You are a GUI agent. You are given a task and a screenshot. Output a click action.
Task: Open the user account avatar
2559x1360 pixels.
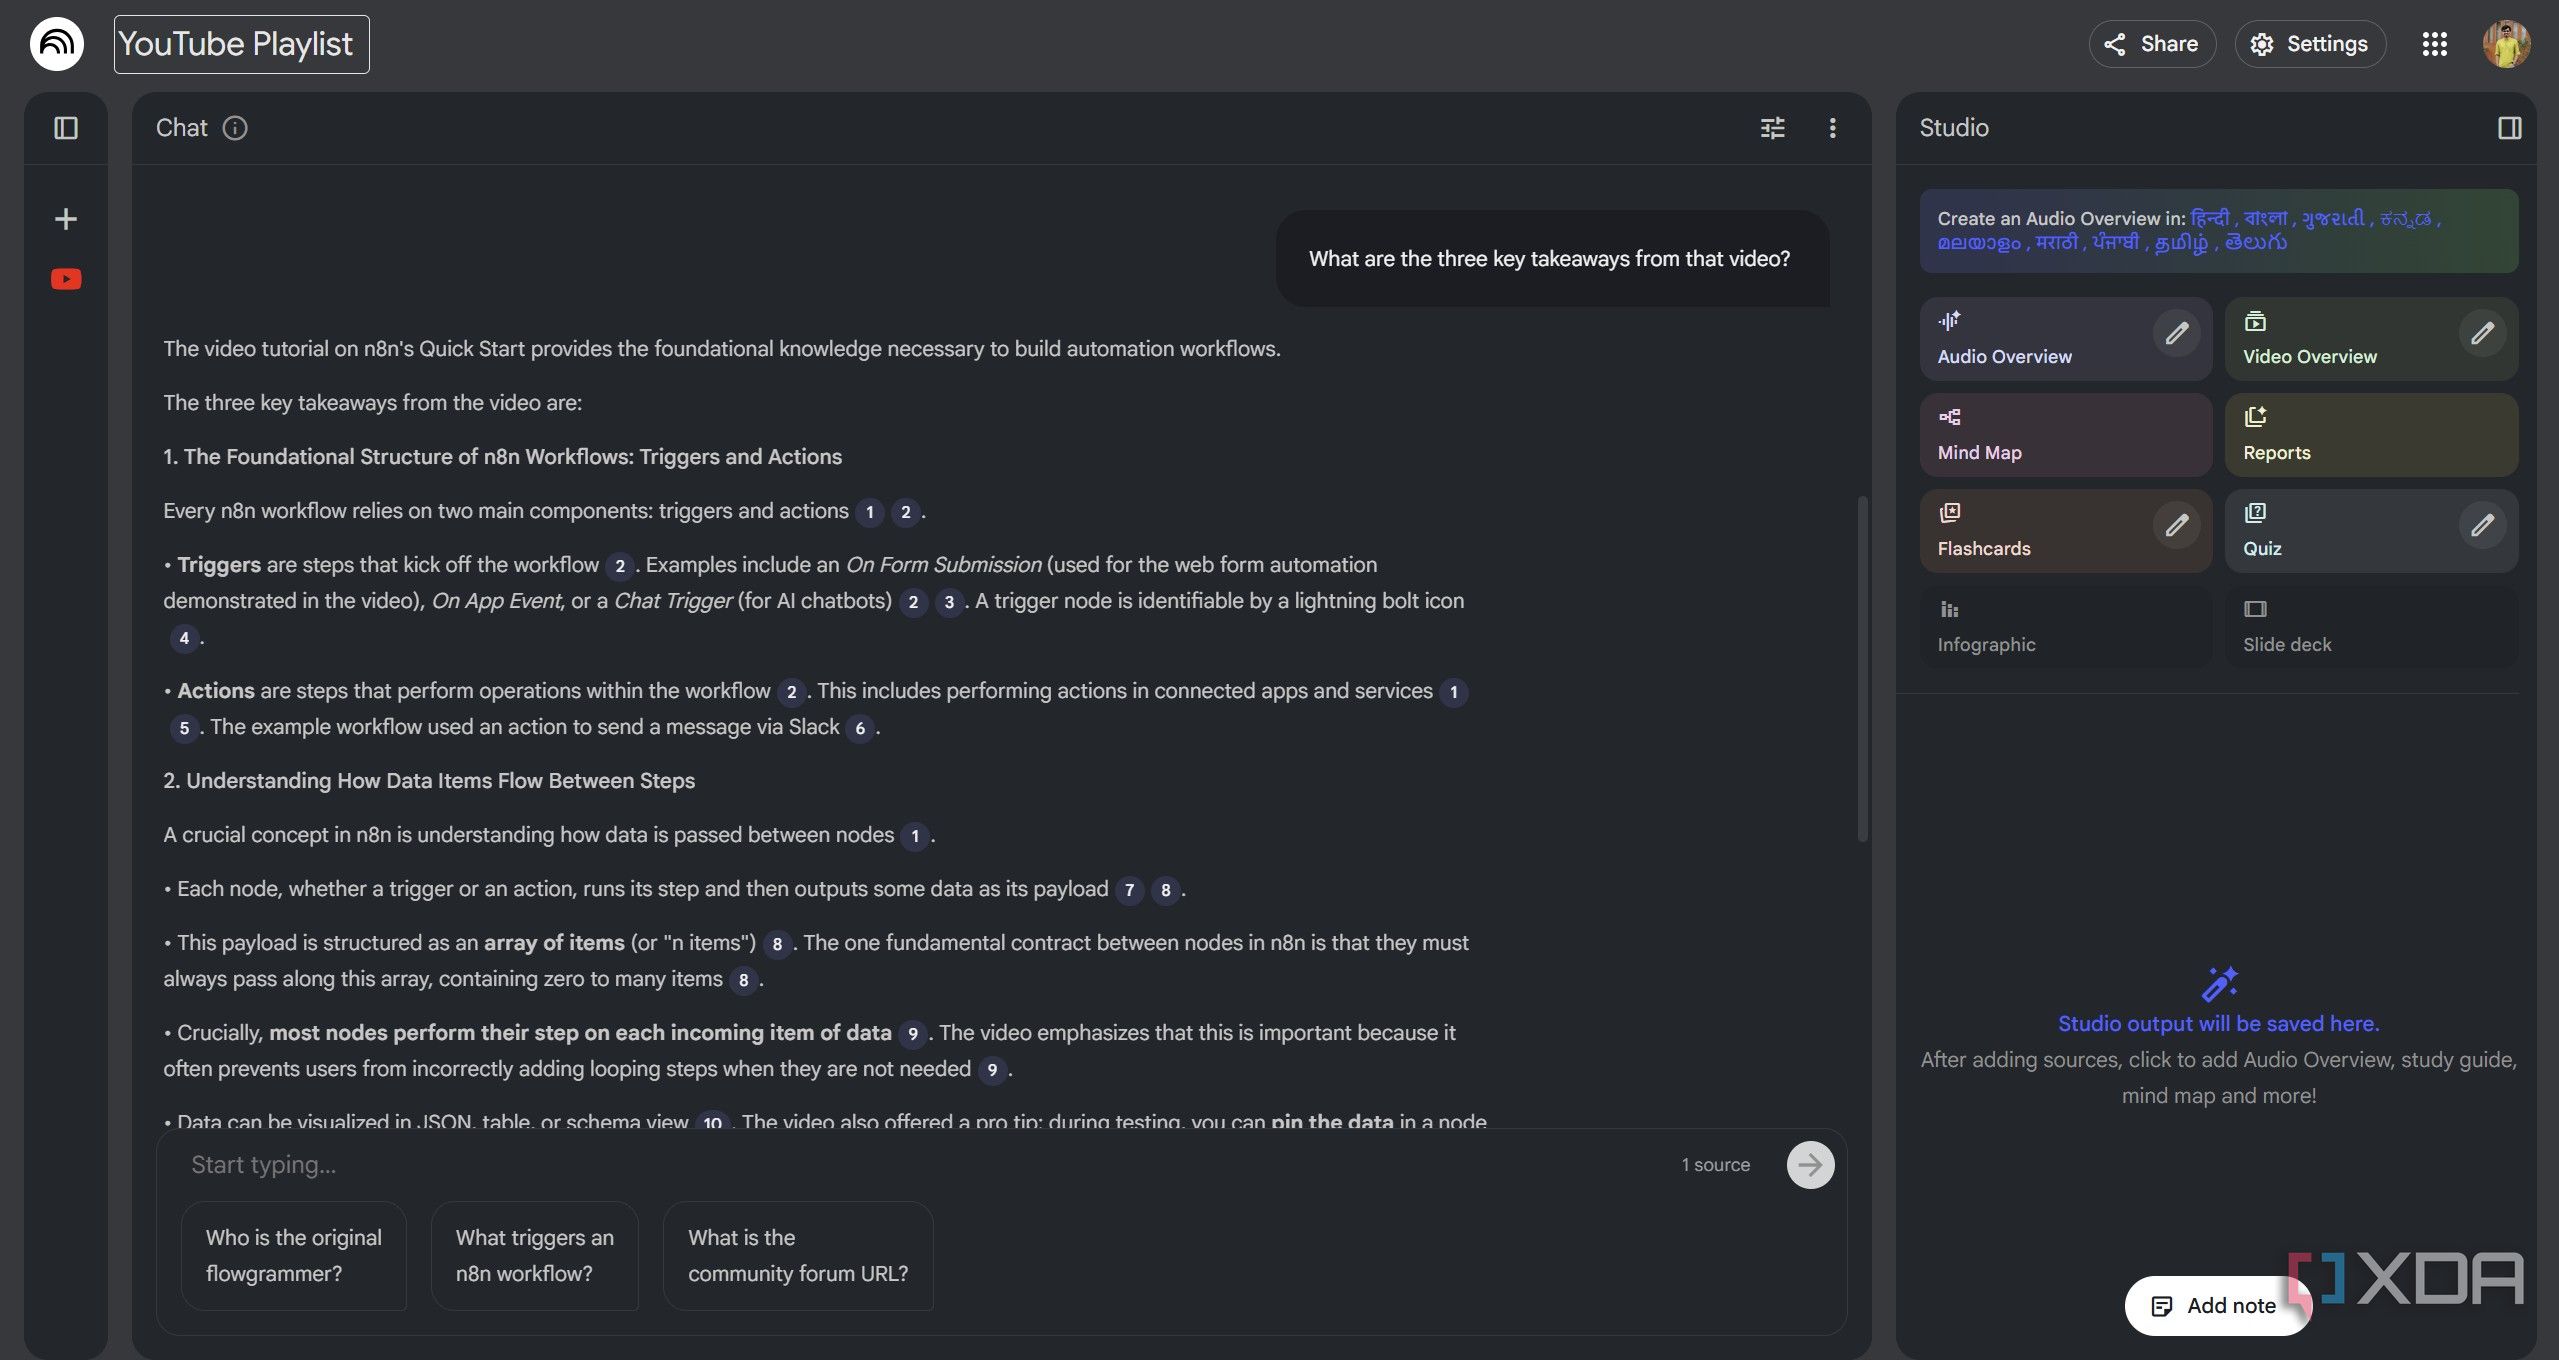click(2506, 44)
